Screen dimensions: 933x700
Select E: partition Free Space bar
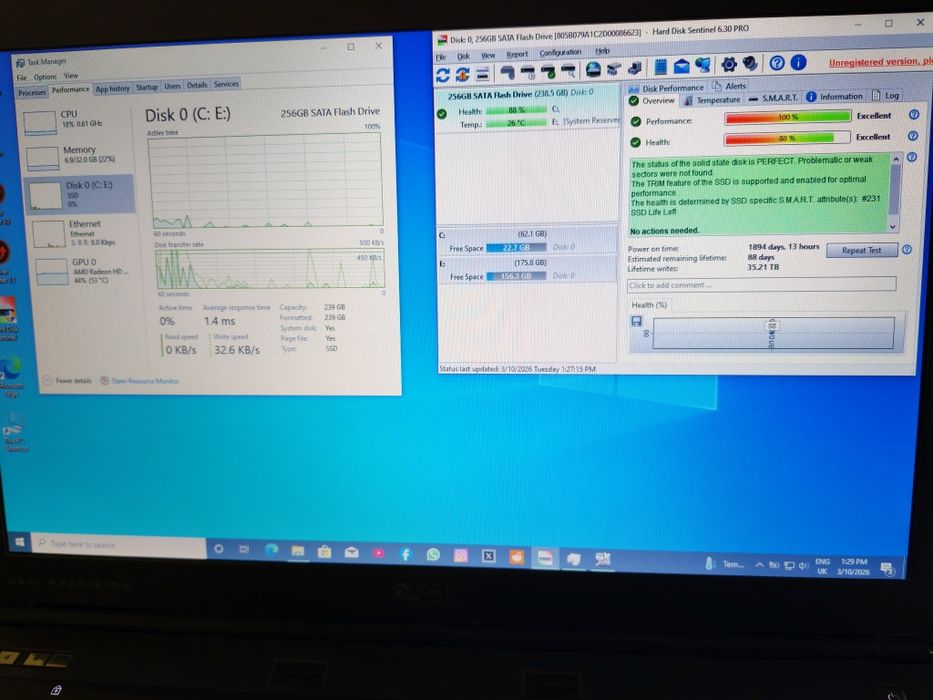click(516, 276)
